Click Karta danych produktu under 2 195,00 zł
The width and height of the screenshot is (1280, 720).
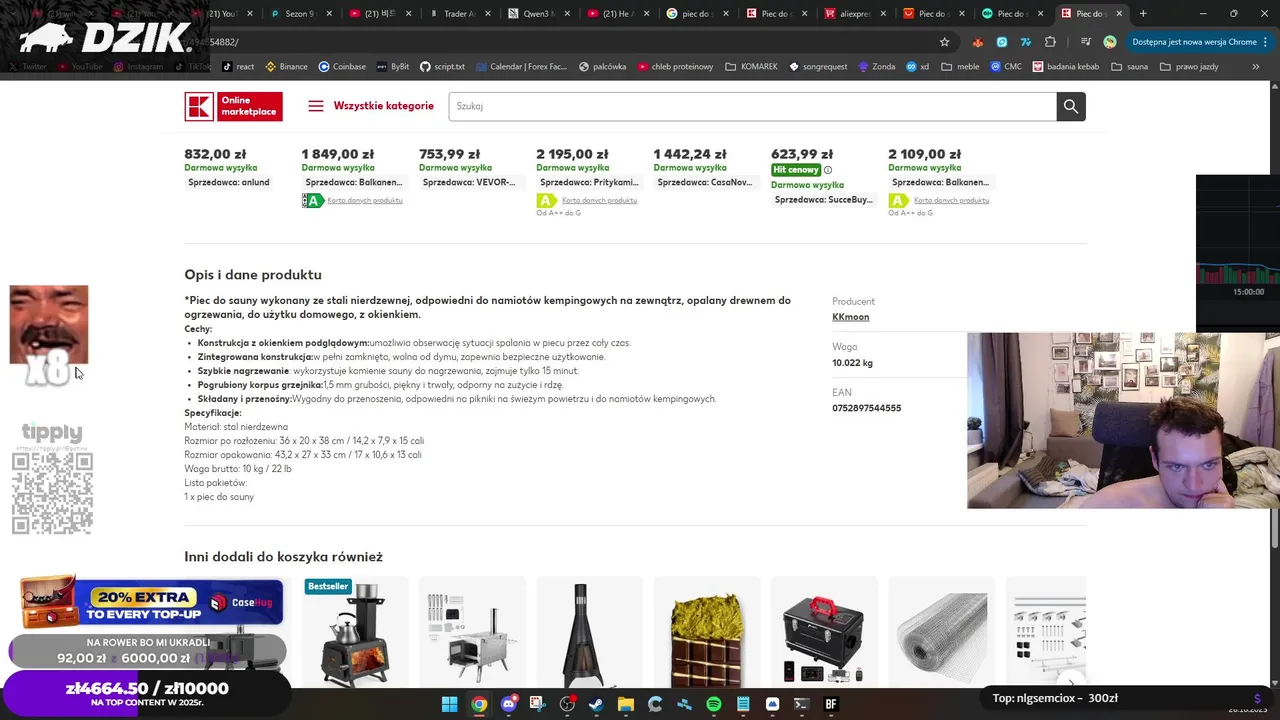click(x=599, y=200)
